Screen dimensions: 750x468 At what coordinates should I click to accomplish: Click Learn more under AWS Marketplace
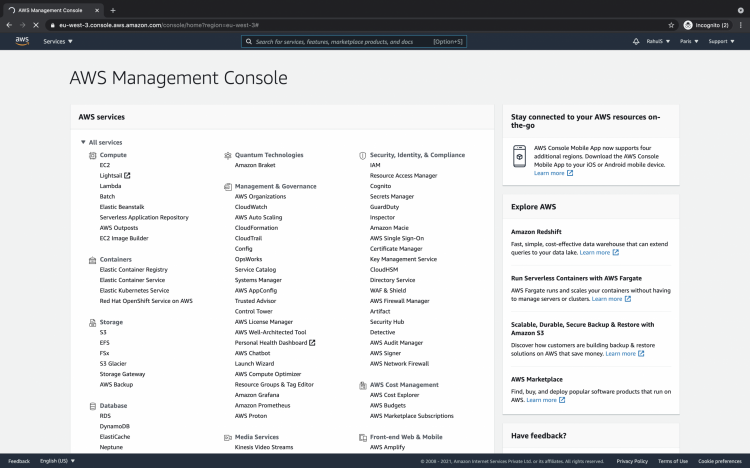(x=541, y=400)
